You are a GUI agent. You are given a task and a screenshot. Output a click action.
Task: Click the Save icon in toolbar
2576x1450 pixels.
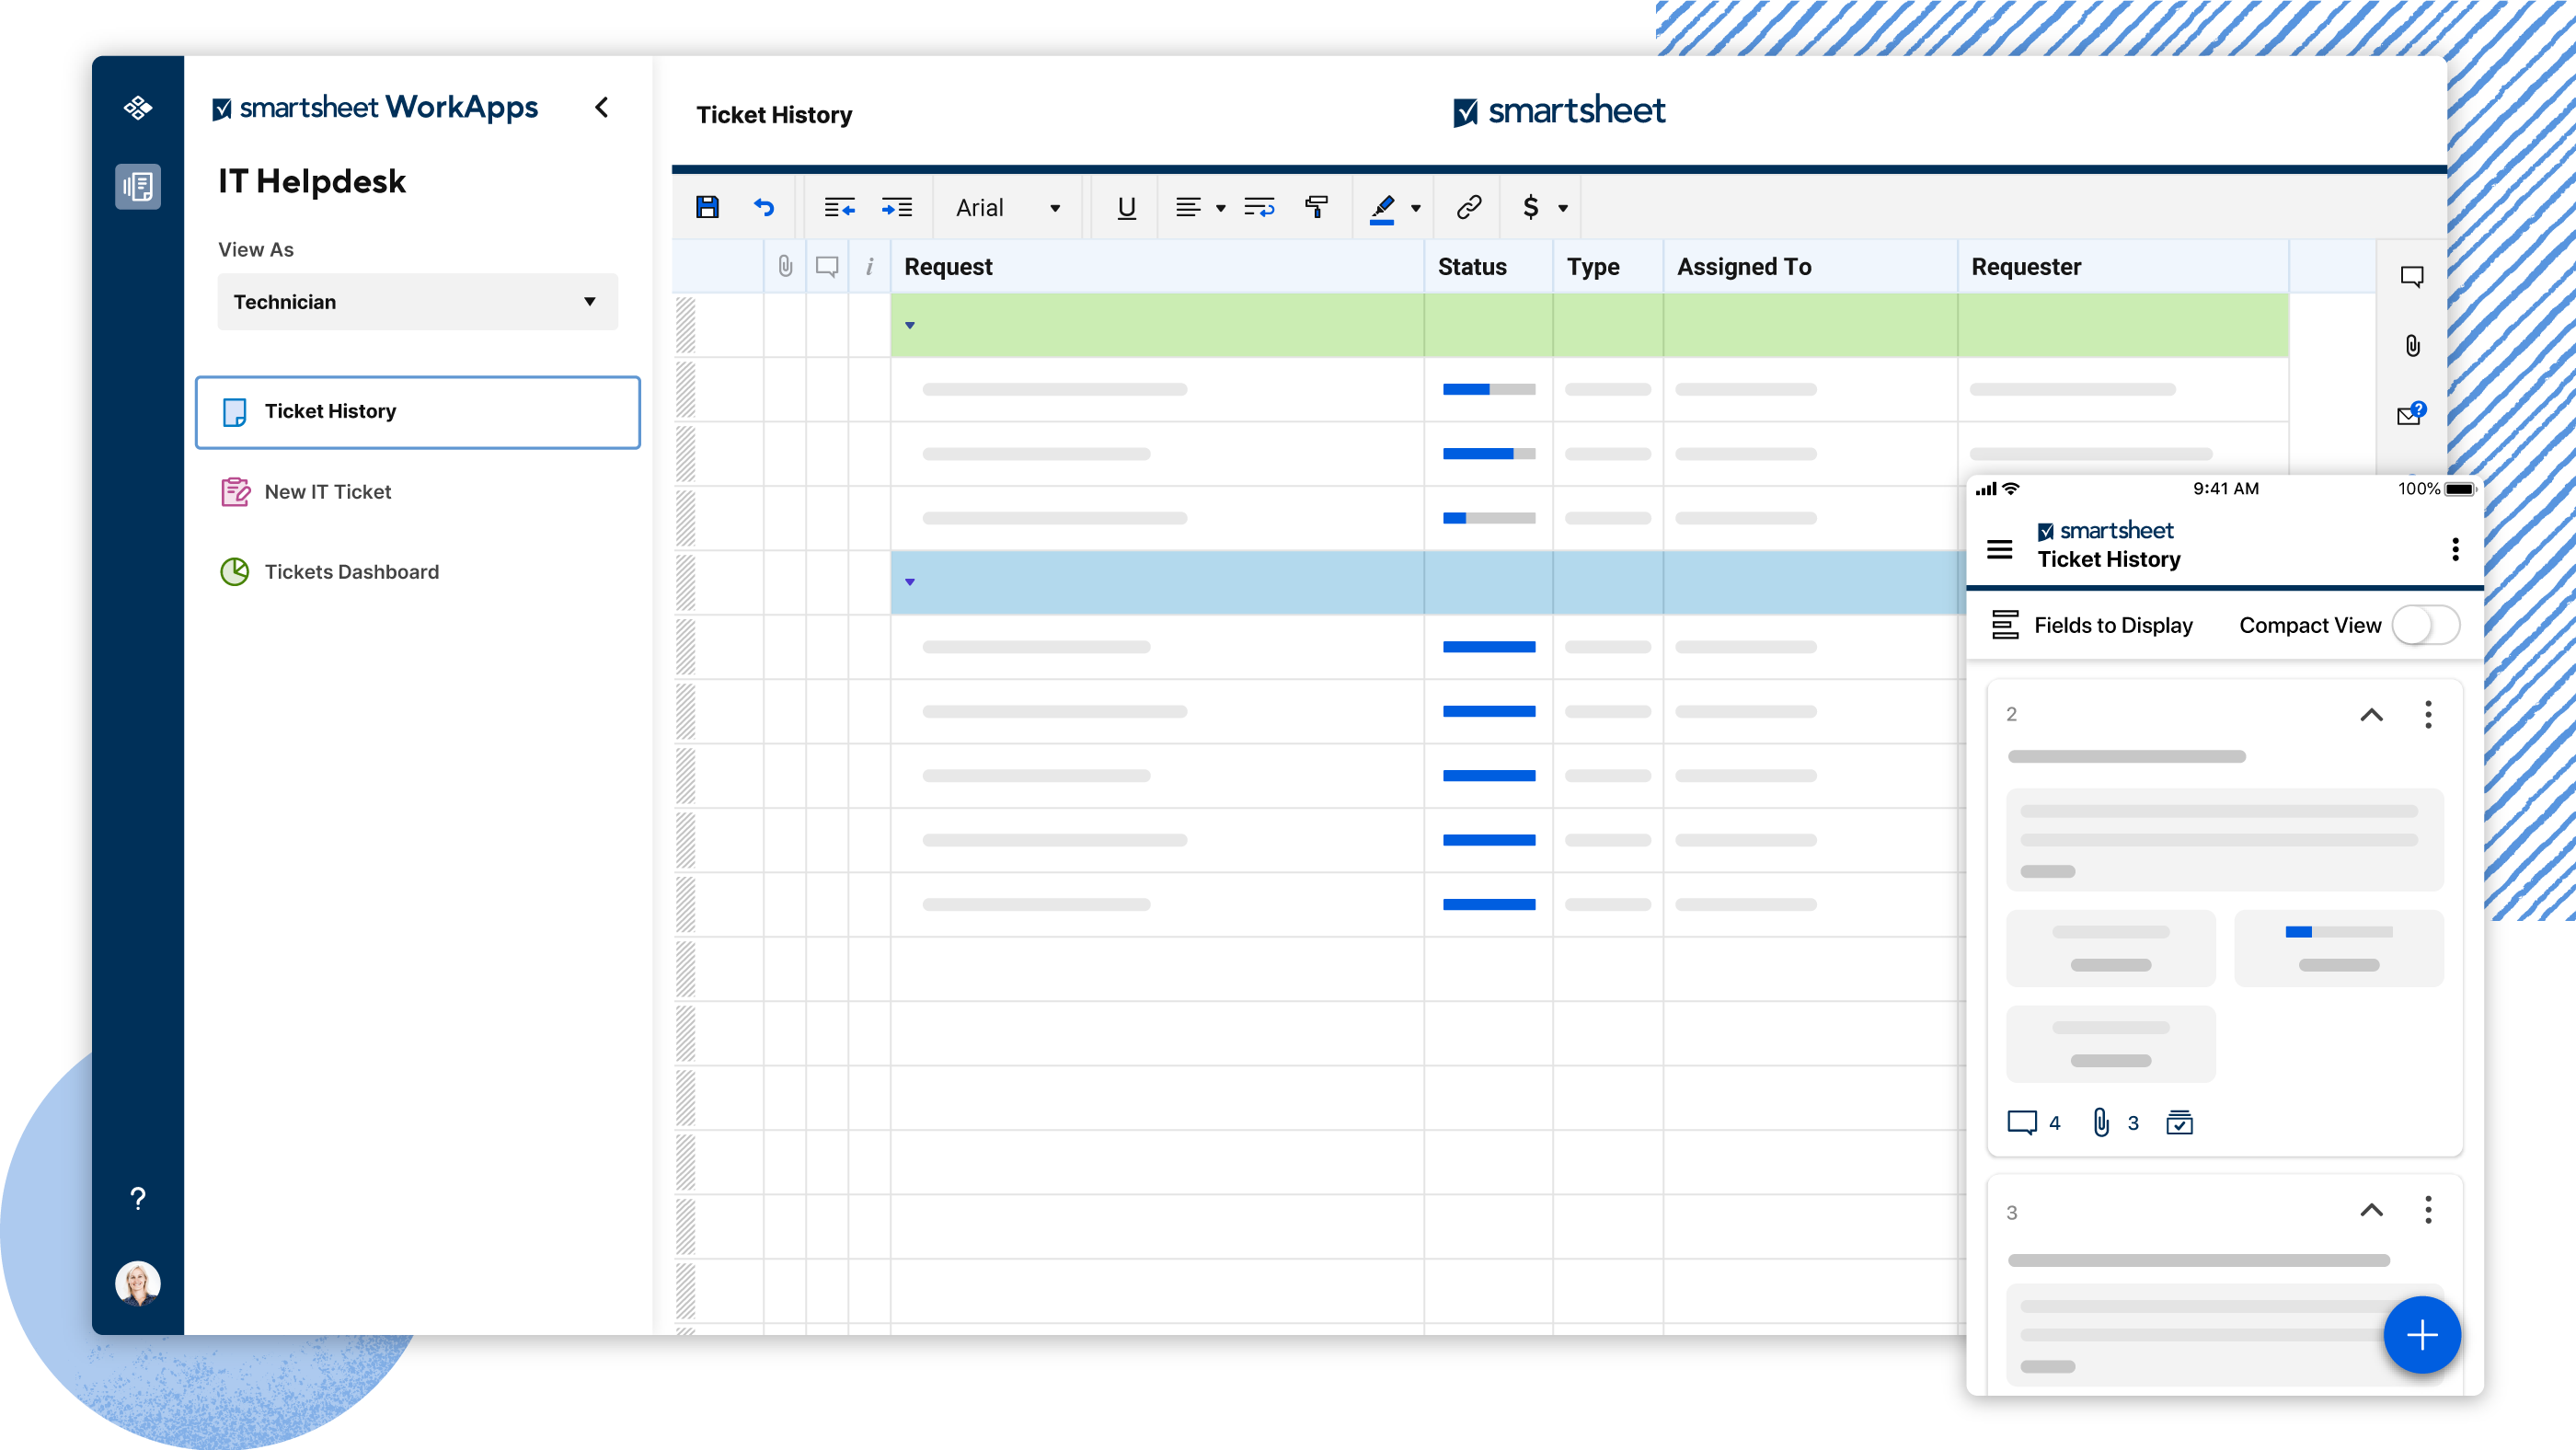(707, 207)
